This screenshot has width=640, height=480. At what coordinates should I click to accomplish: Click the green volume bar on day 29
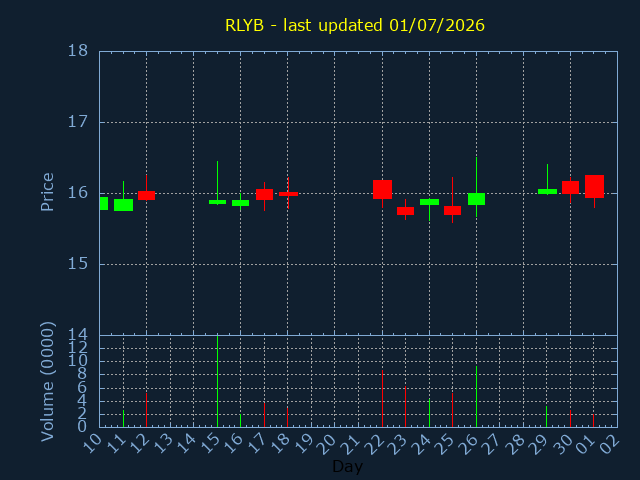pyautogui.click(x=547, y=416)
